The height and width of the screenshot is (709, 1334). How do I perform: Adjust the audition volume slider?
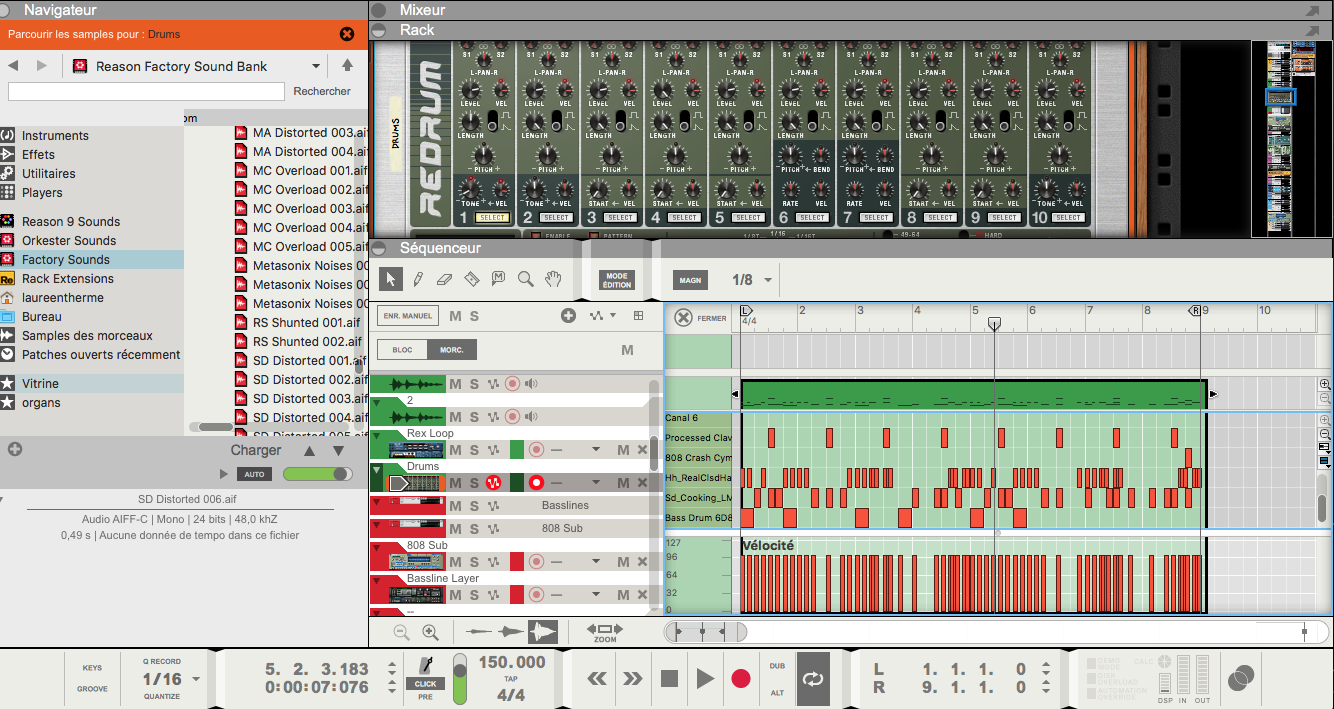[x=317, y=474]
